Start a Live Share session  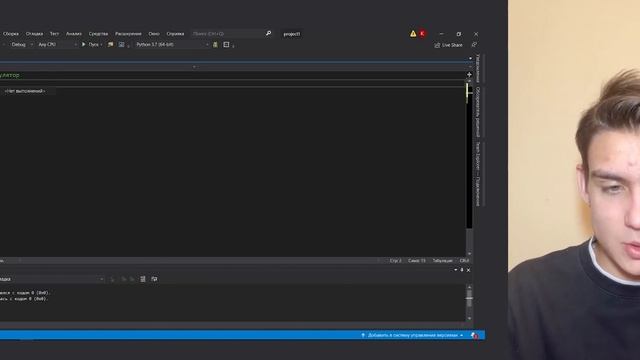[449, 45]
